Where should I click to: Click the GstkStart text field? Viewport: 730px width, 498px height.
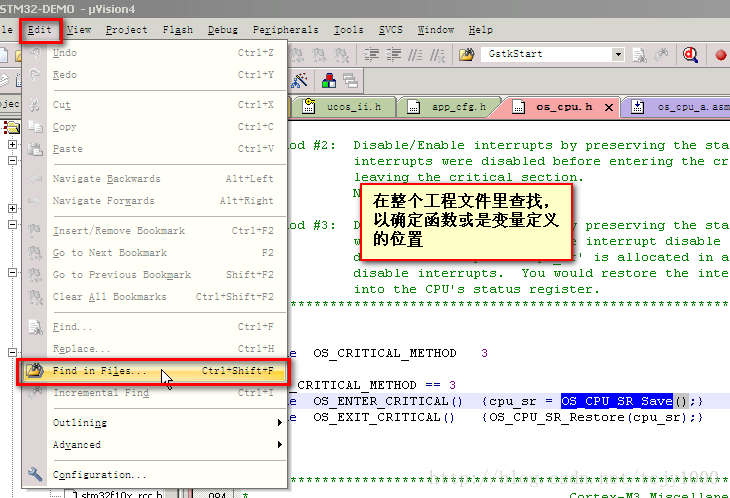tap(547, 54)
